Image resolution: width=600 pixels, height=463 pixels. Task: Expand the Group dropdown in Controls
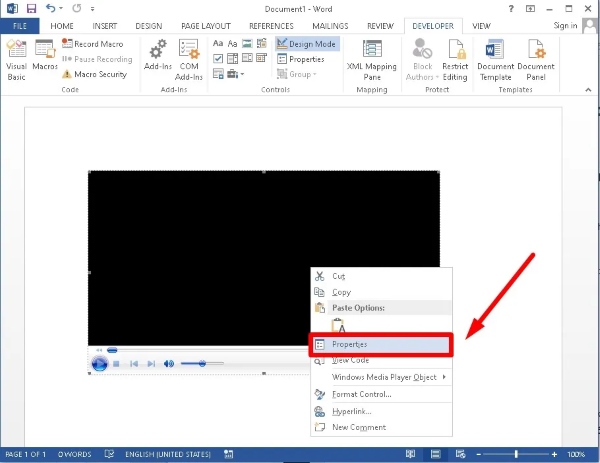pos(300,74)
